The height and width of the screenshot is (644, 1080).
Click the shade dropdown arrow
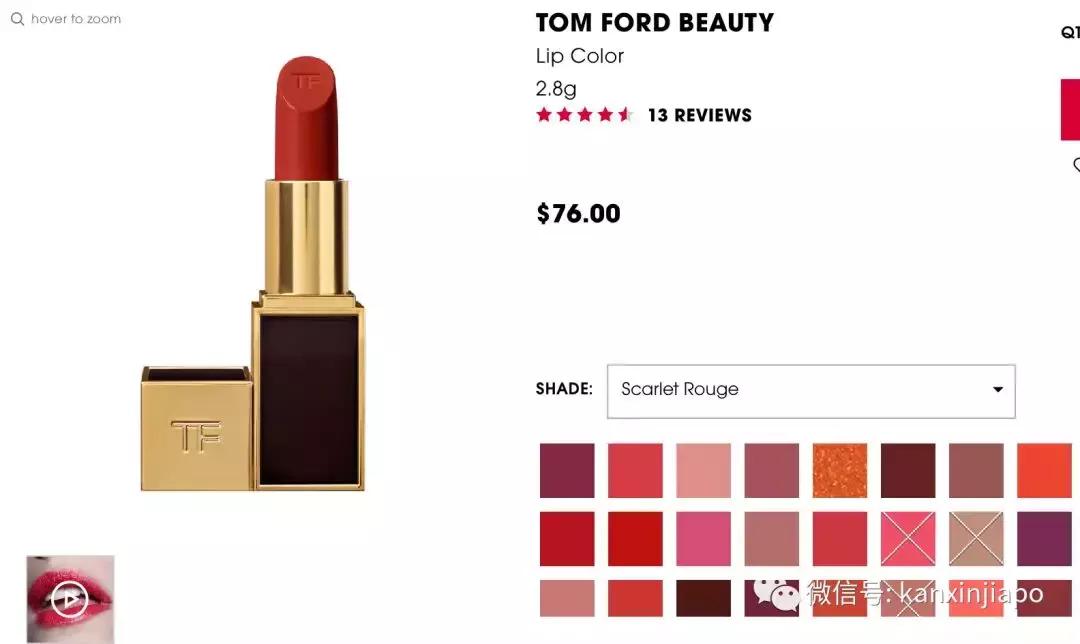pos(997,390)
